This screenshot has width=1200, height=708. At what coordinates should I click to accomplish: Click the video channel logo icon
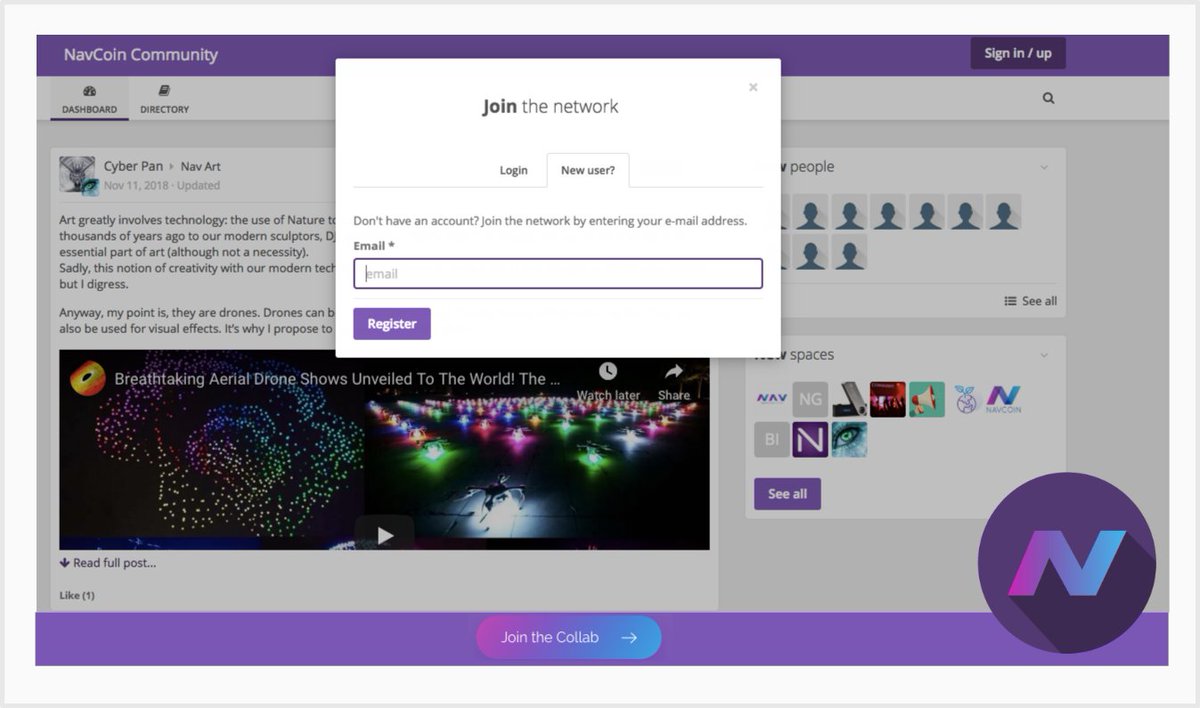point(88,379)
